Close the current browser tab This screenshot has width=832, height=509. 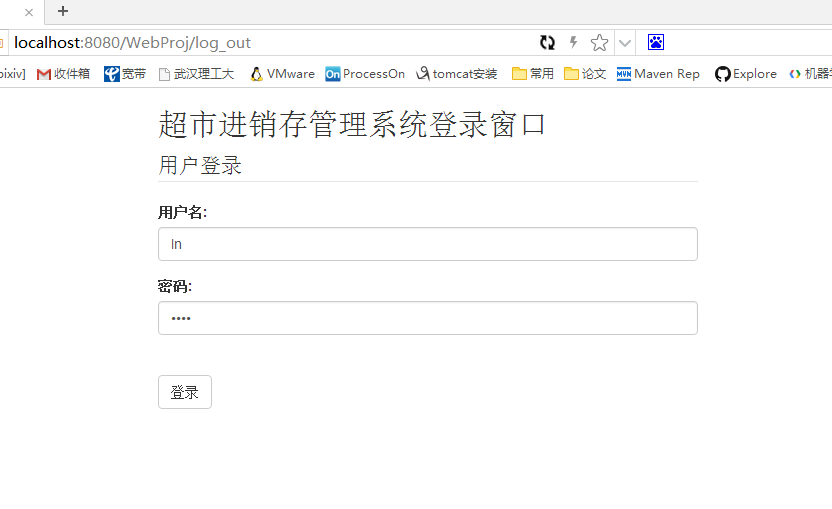tap(29, 12)
